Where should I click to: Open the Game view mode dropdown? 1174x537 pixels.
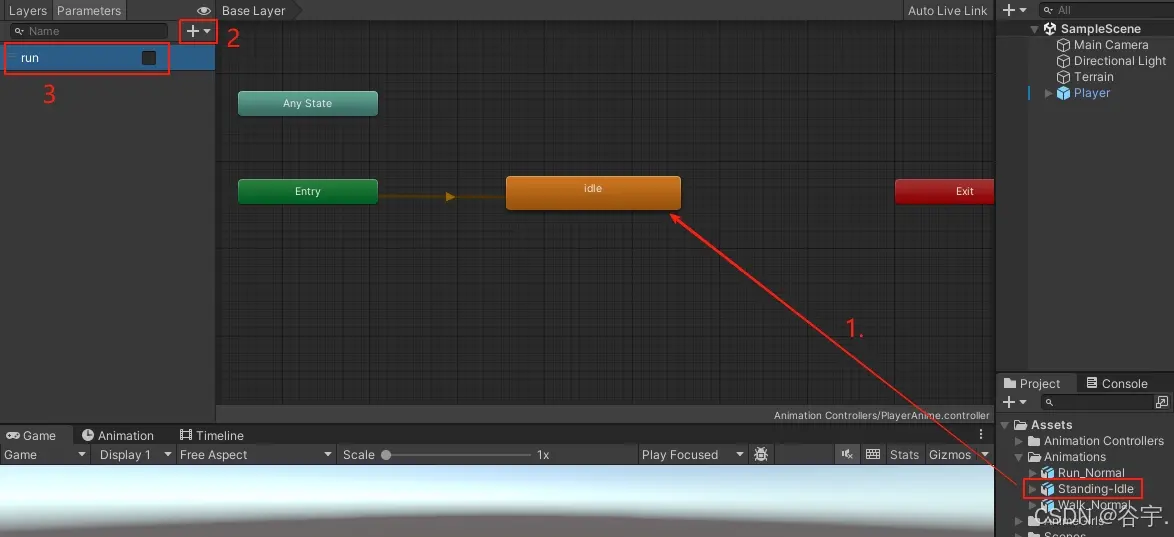coord(45,455)
